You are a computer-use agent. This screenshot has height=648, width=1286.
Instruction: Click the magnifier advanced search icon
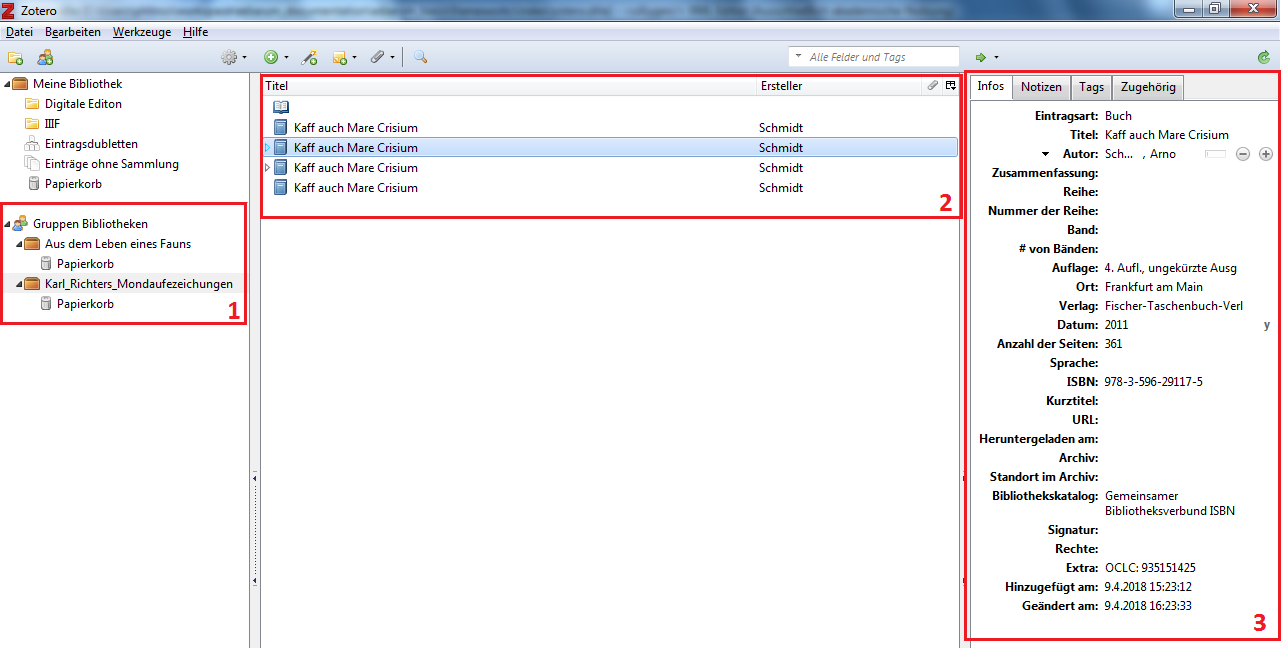click(420, 58)
